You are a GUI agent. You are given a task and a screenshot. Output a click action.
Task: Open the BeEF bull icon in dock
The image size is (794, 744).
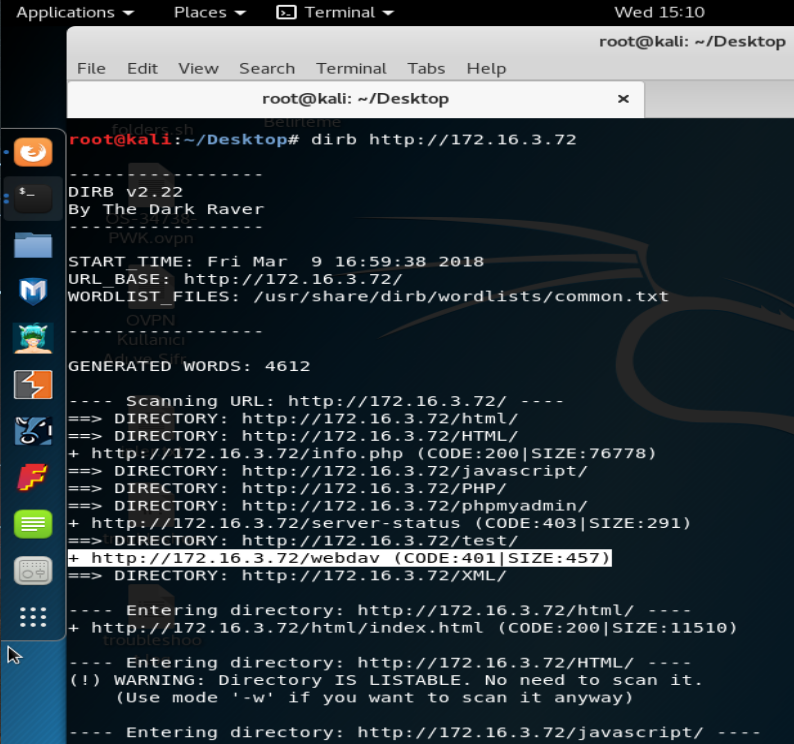click(x=33, y=431)
